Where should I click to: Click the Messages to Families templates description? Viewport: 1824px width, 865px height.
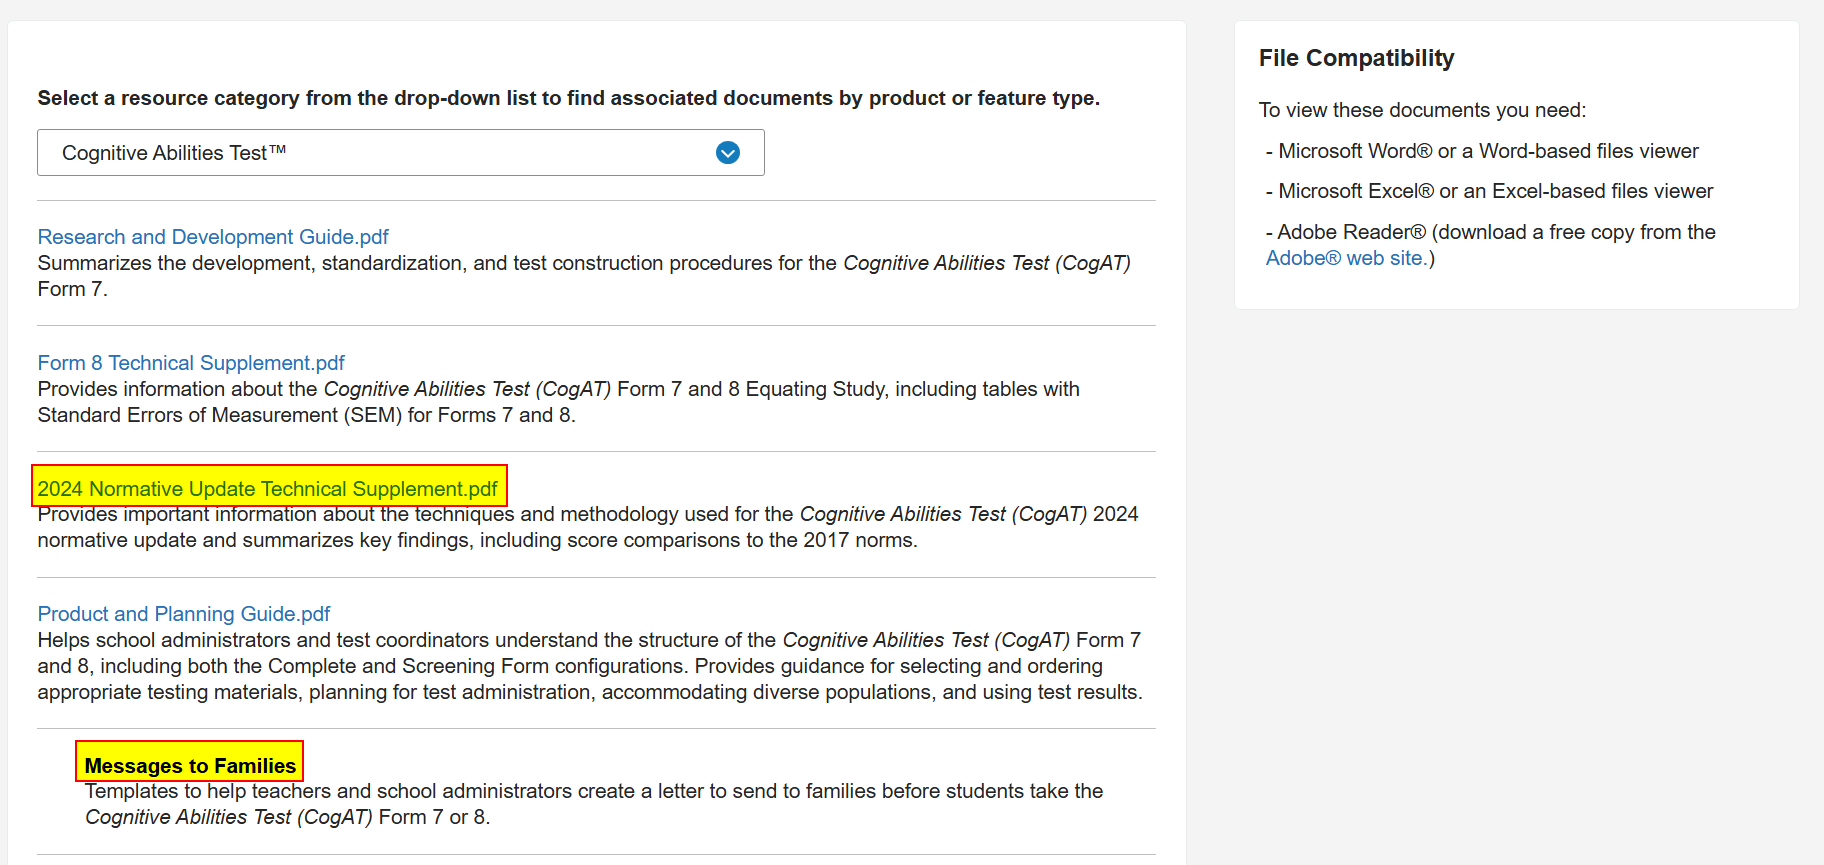pyautogui.click(x=593, y=804)
